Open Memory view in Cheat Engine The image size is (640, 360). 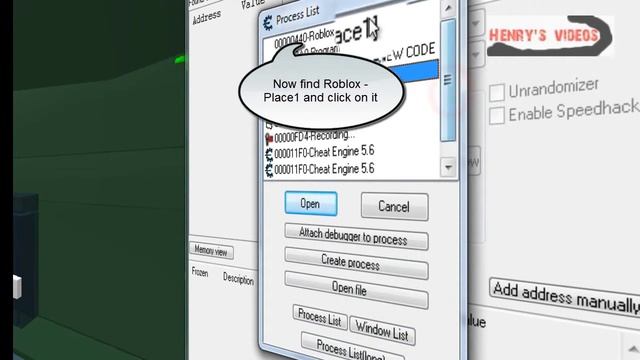pyautogui.click(x=211, y=251)
